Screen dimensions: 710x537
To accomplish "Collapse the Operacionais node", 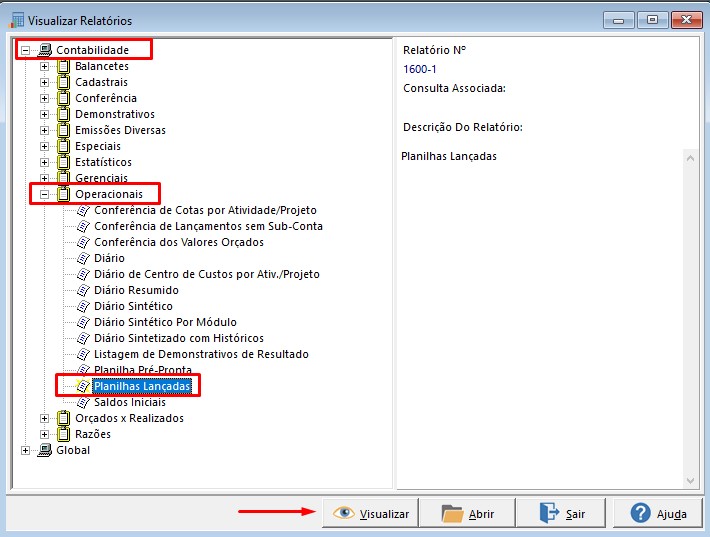I will (44, 194).
